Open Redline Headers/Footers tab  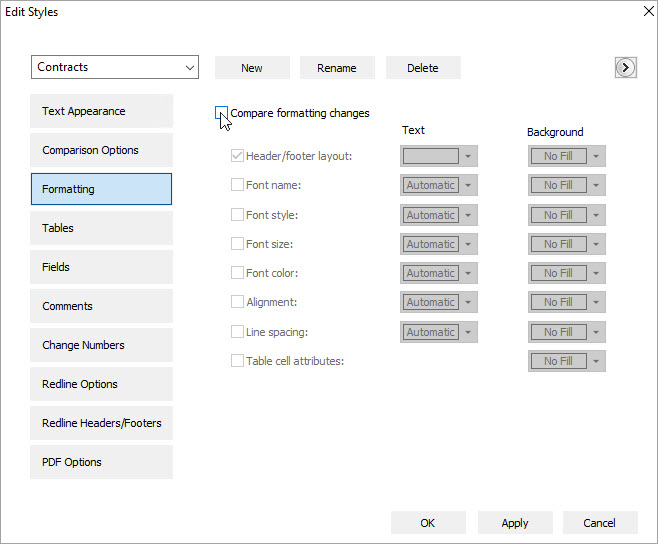[101, 423]
